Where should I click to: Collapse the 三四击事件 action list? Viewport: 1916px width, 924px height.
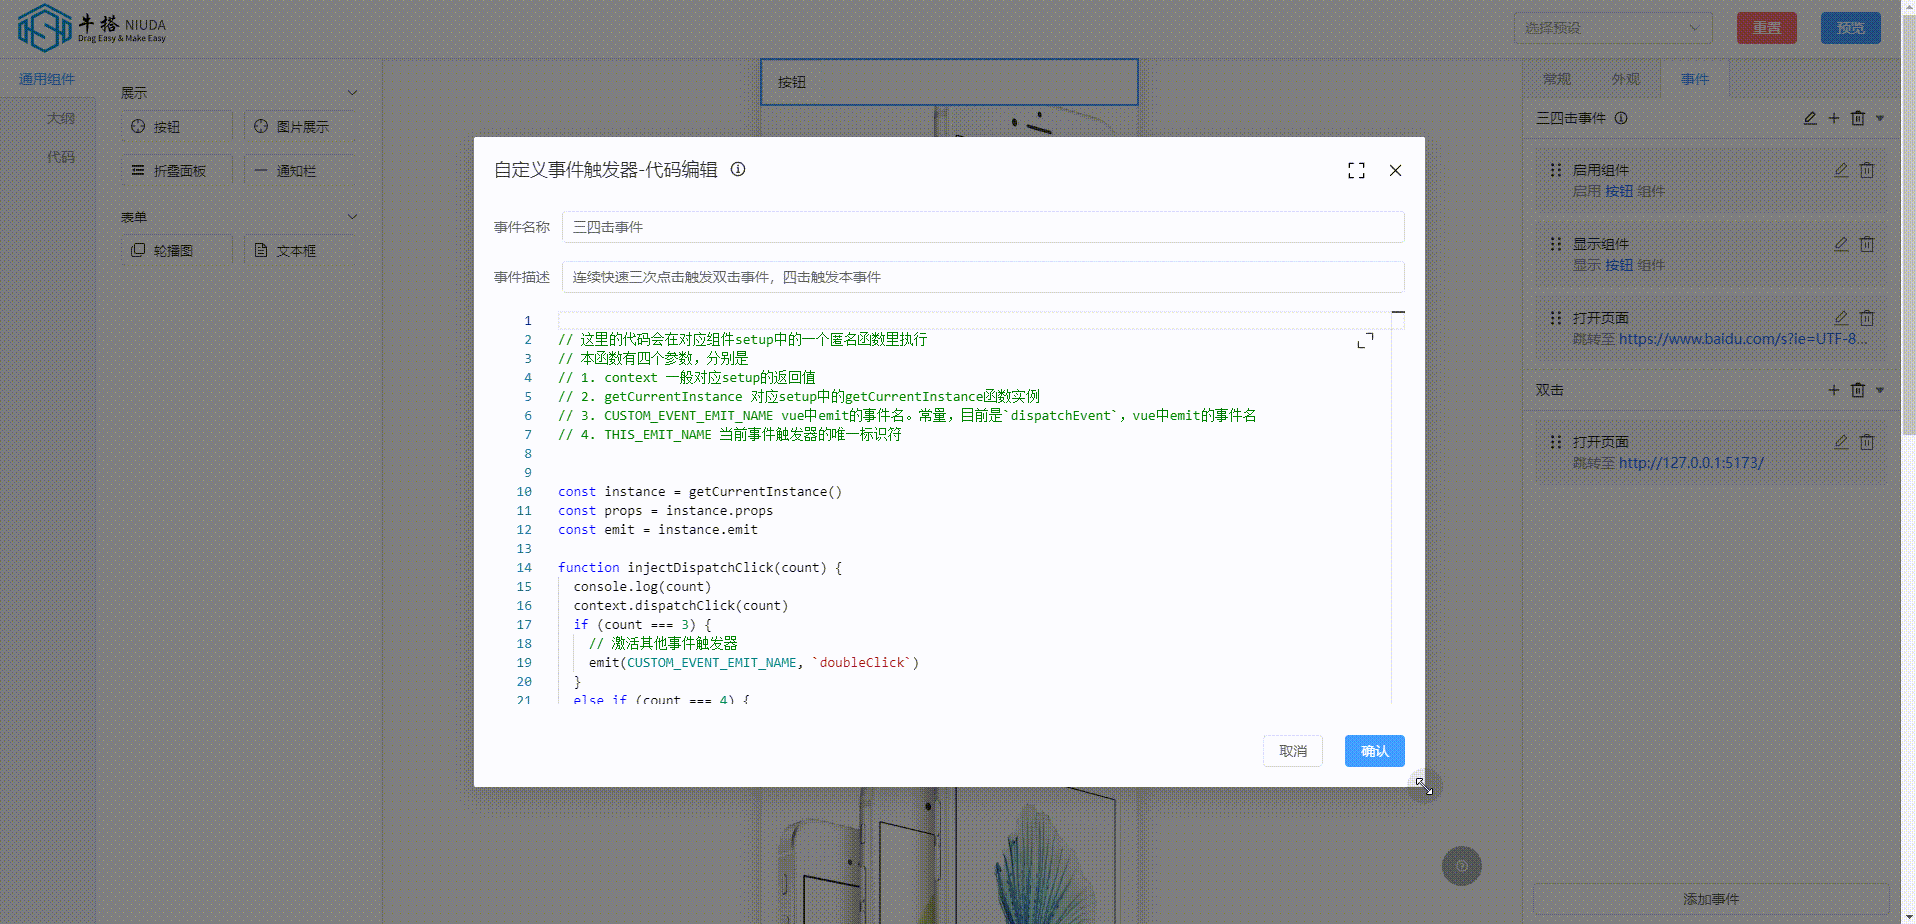pyautogui.click(x=1880, y=118)
